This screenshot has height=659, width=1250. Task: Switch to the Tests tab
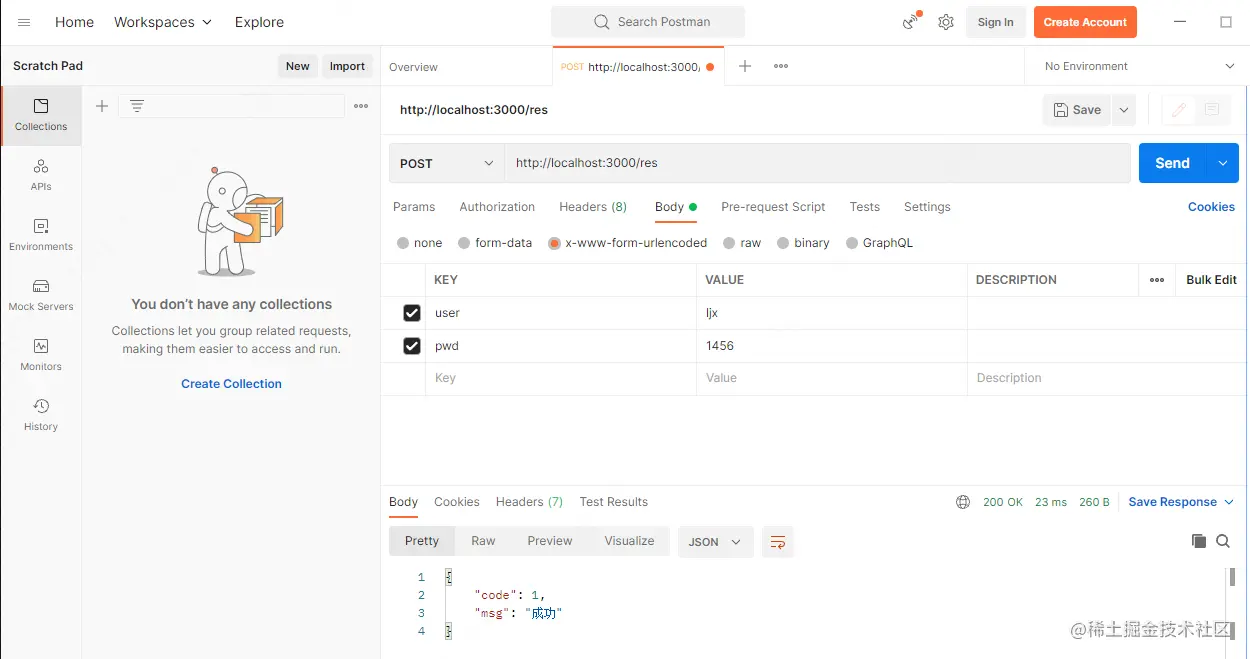(865, 207)
